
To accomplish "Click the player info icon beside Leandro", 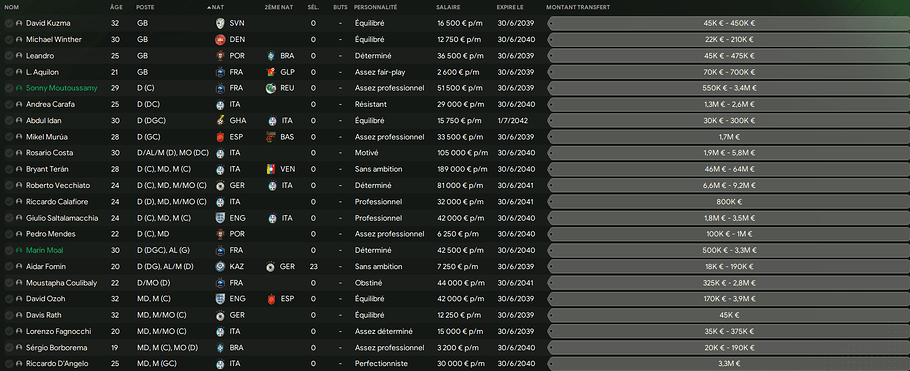I will (19, 56).
